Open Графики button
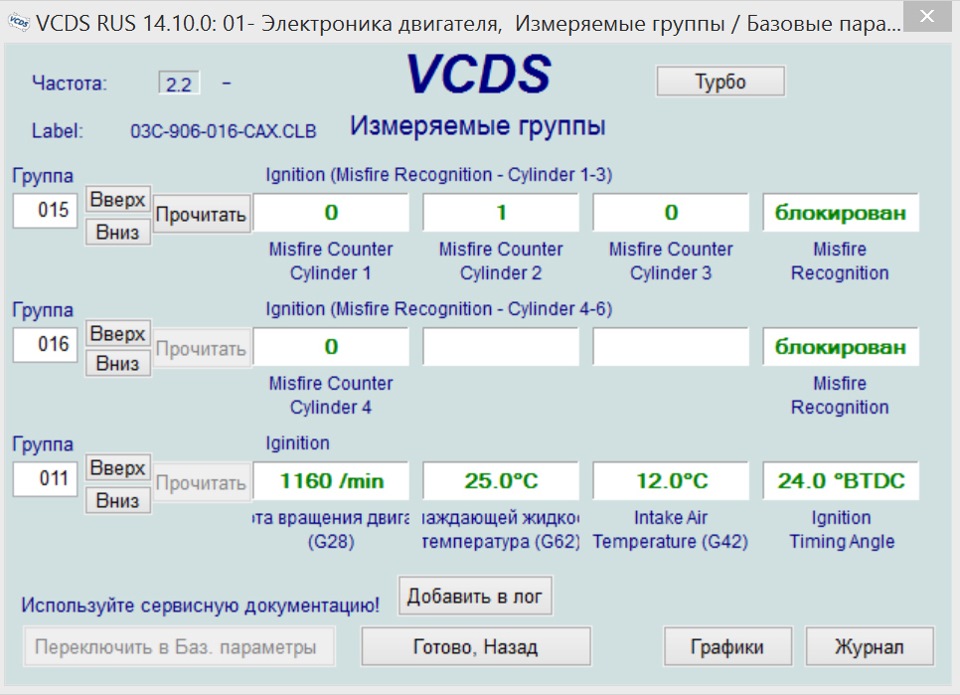 pyautogui.click(x=727, y=647)
